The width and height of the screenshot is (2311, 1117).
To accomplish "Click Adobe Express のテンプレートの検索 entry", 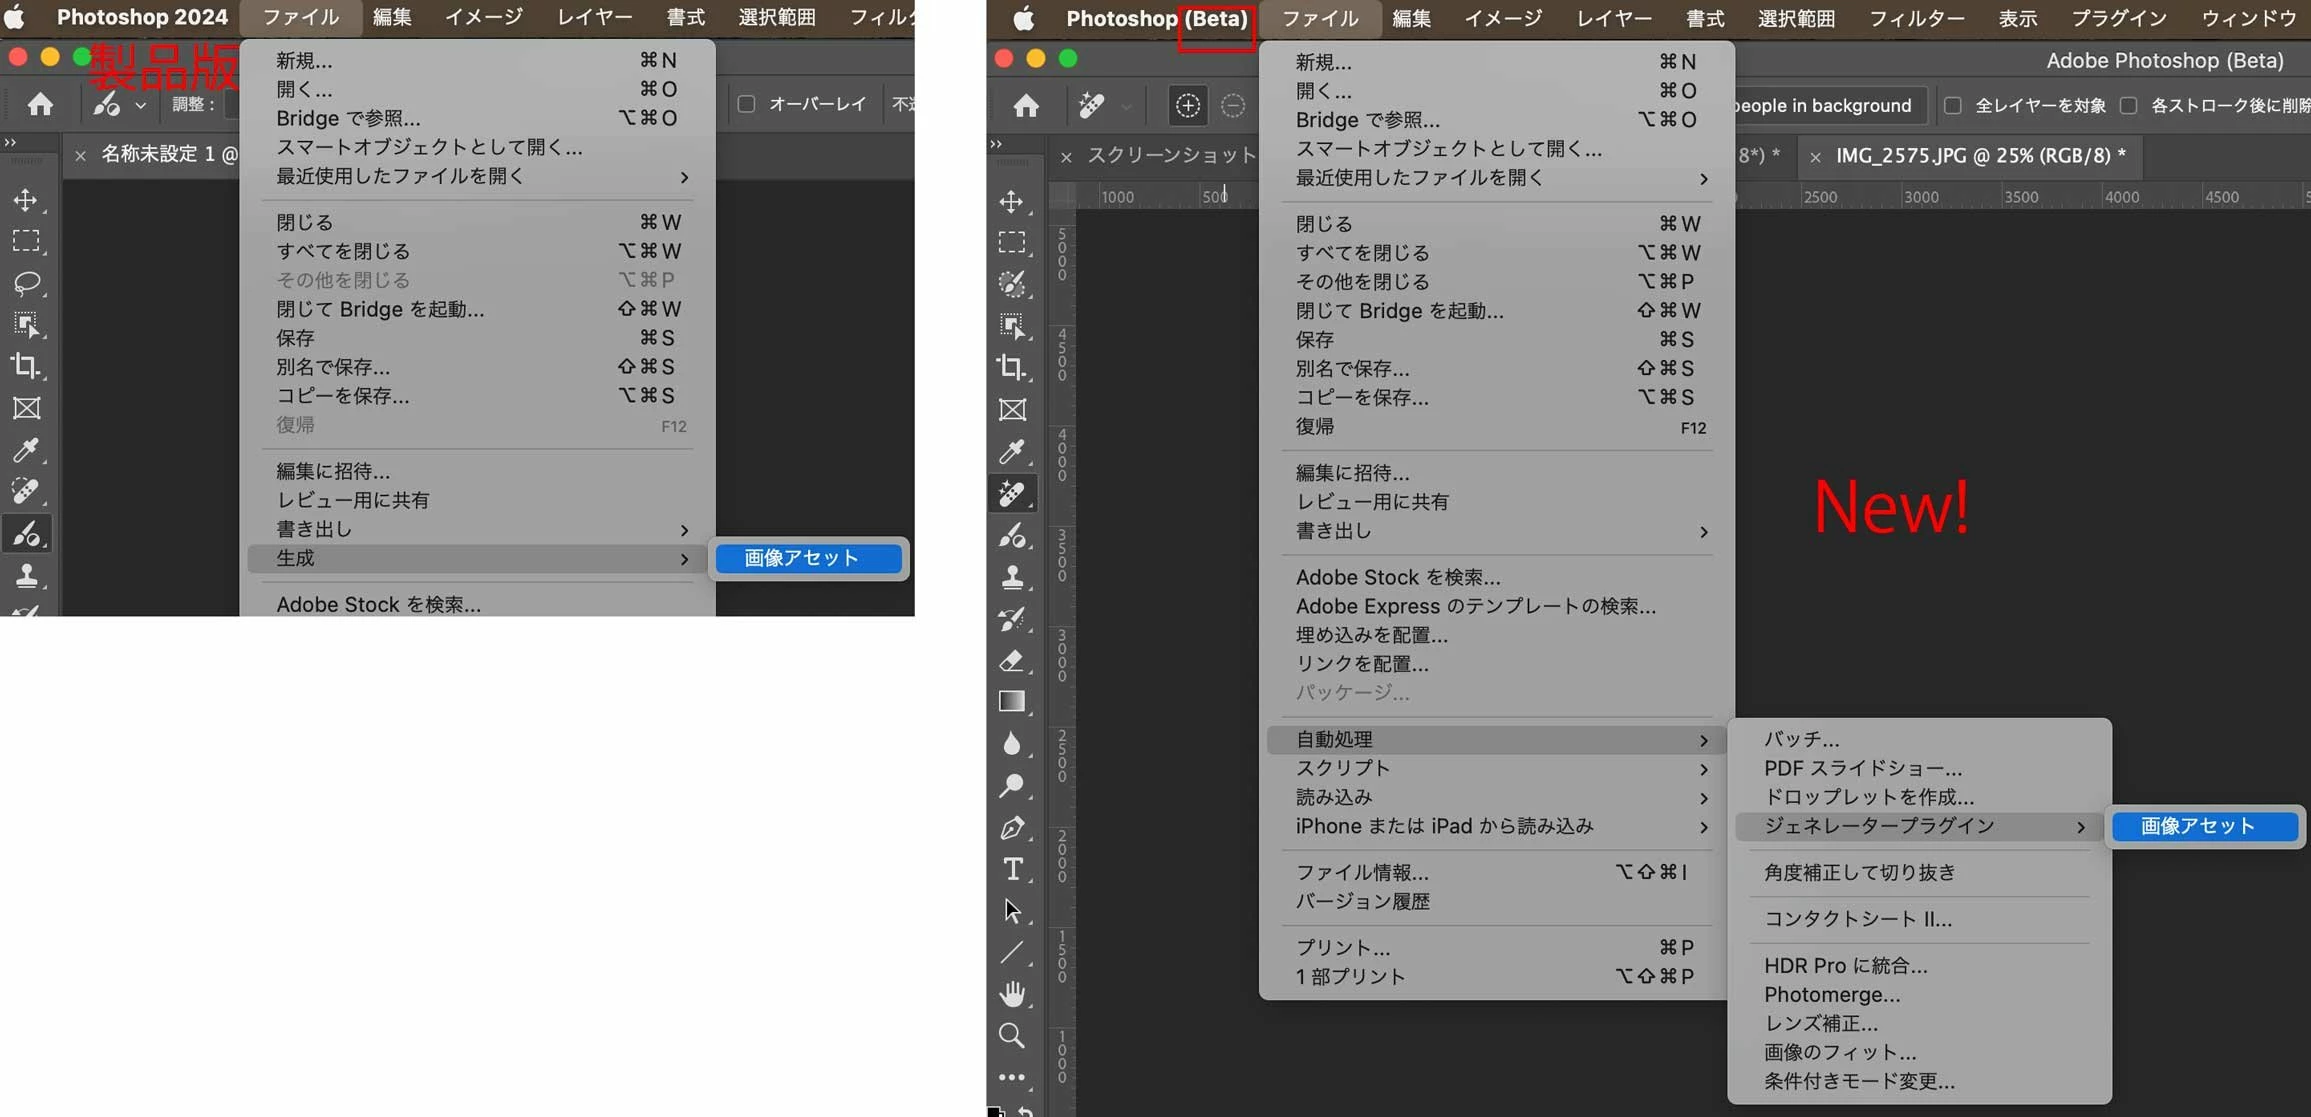I will tap(1475, 606).
